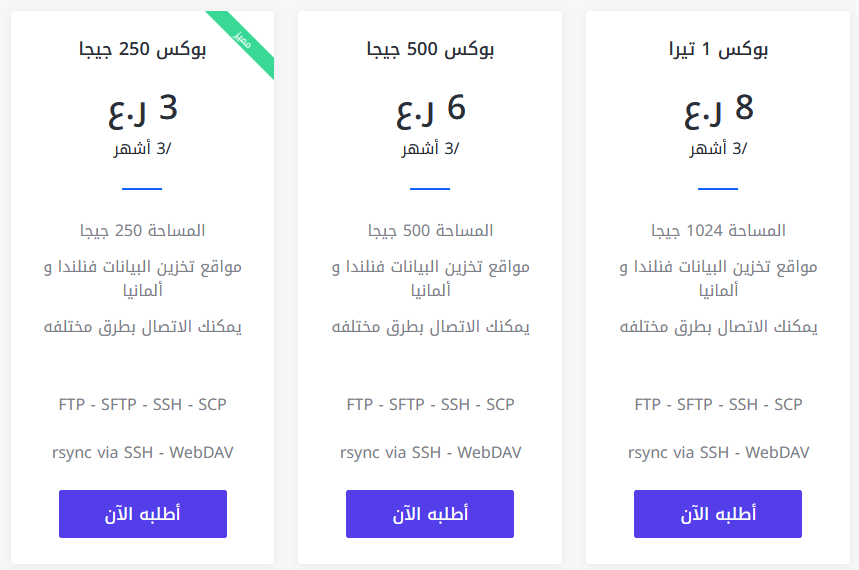The width and height of the screenshot is (859, 570).
Task: Click rsync via SSH - WebDAV in 1 Tera card
Action: coord(718,453)
